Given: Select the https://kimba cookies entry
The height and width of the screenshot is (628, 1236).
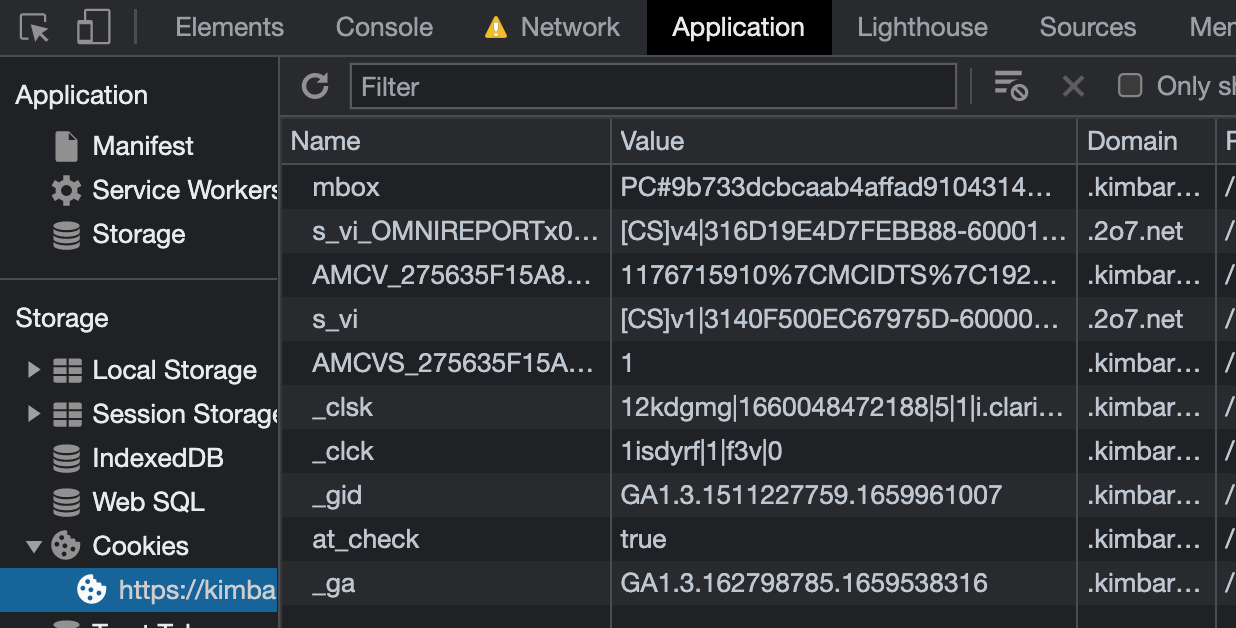Looking at the screenshot, I should (196, 590).
